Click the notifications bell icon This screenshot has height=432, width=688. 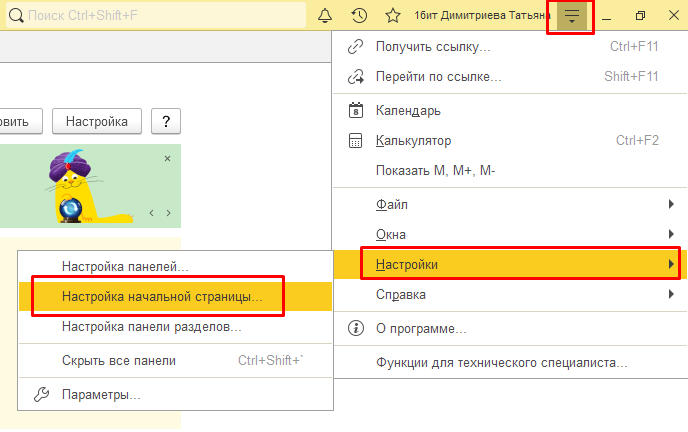pyautogui.click(x=325, y=17)
